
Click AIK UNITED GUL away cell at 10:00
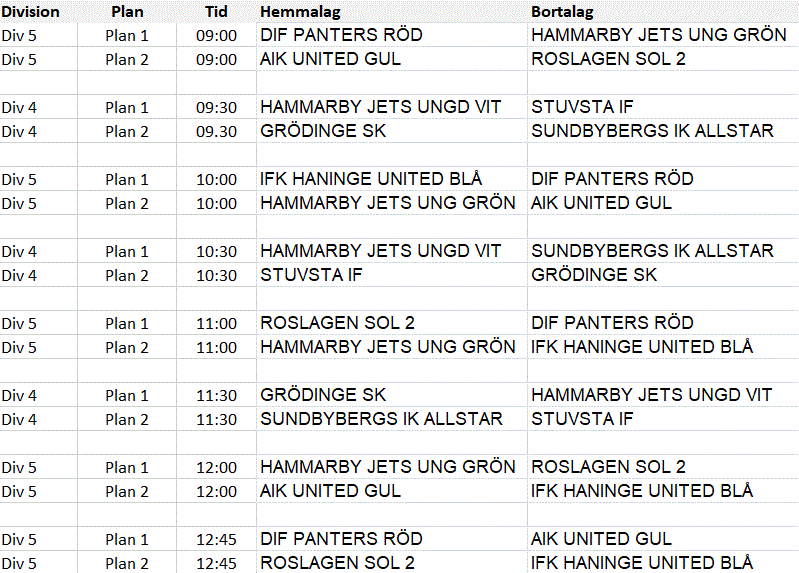663,203
